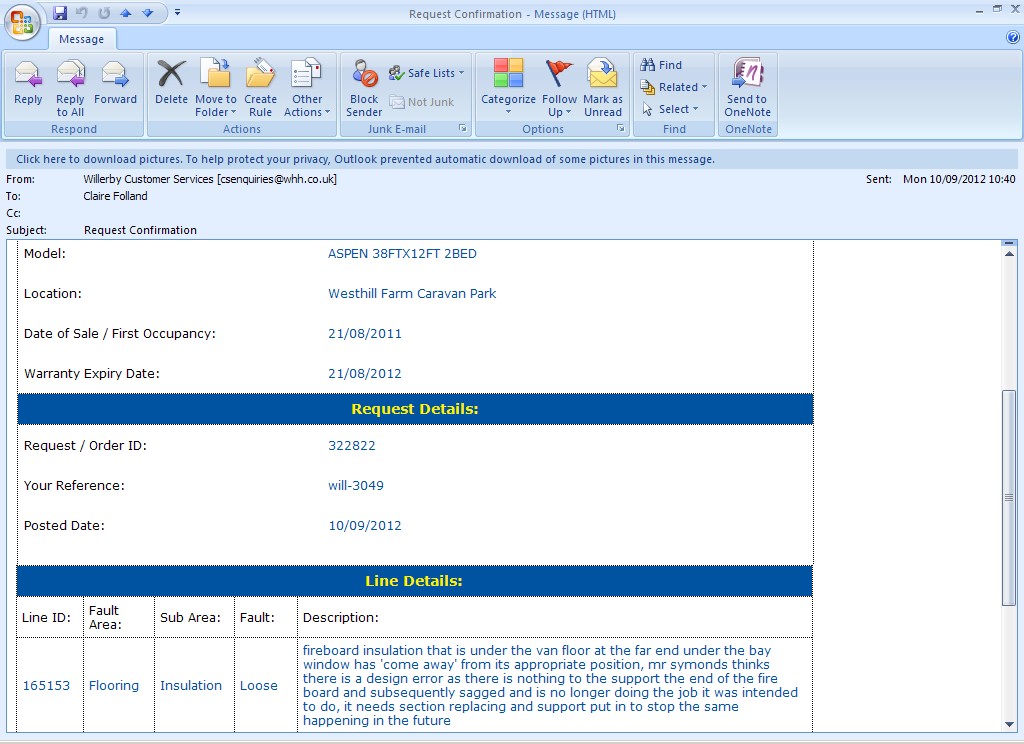This screenshot has width=1024, height=744.
Task: Open the Follow Up flag dropdown
Action: pos(559,105)
